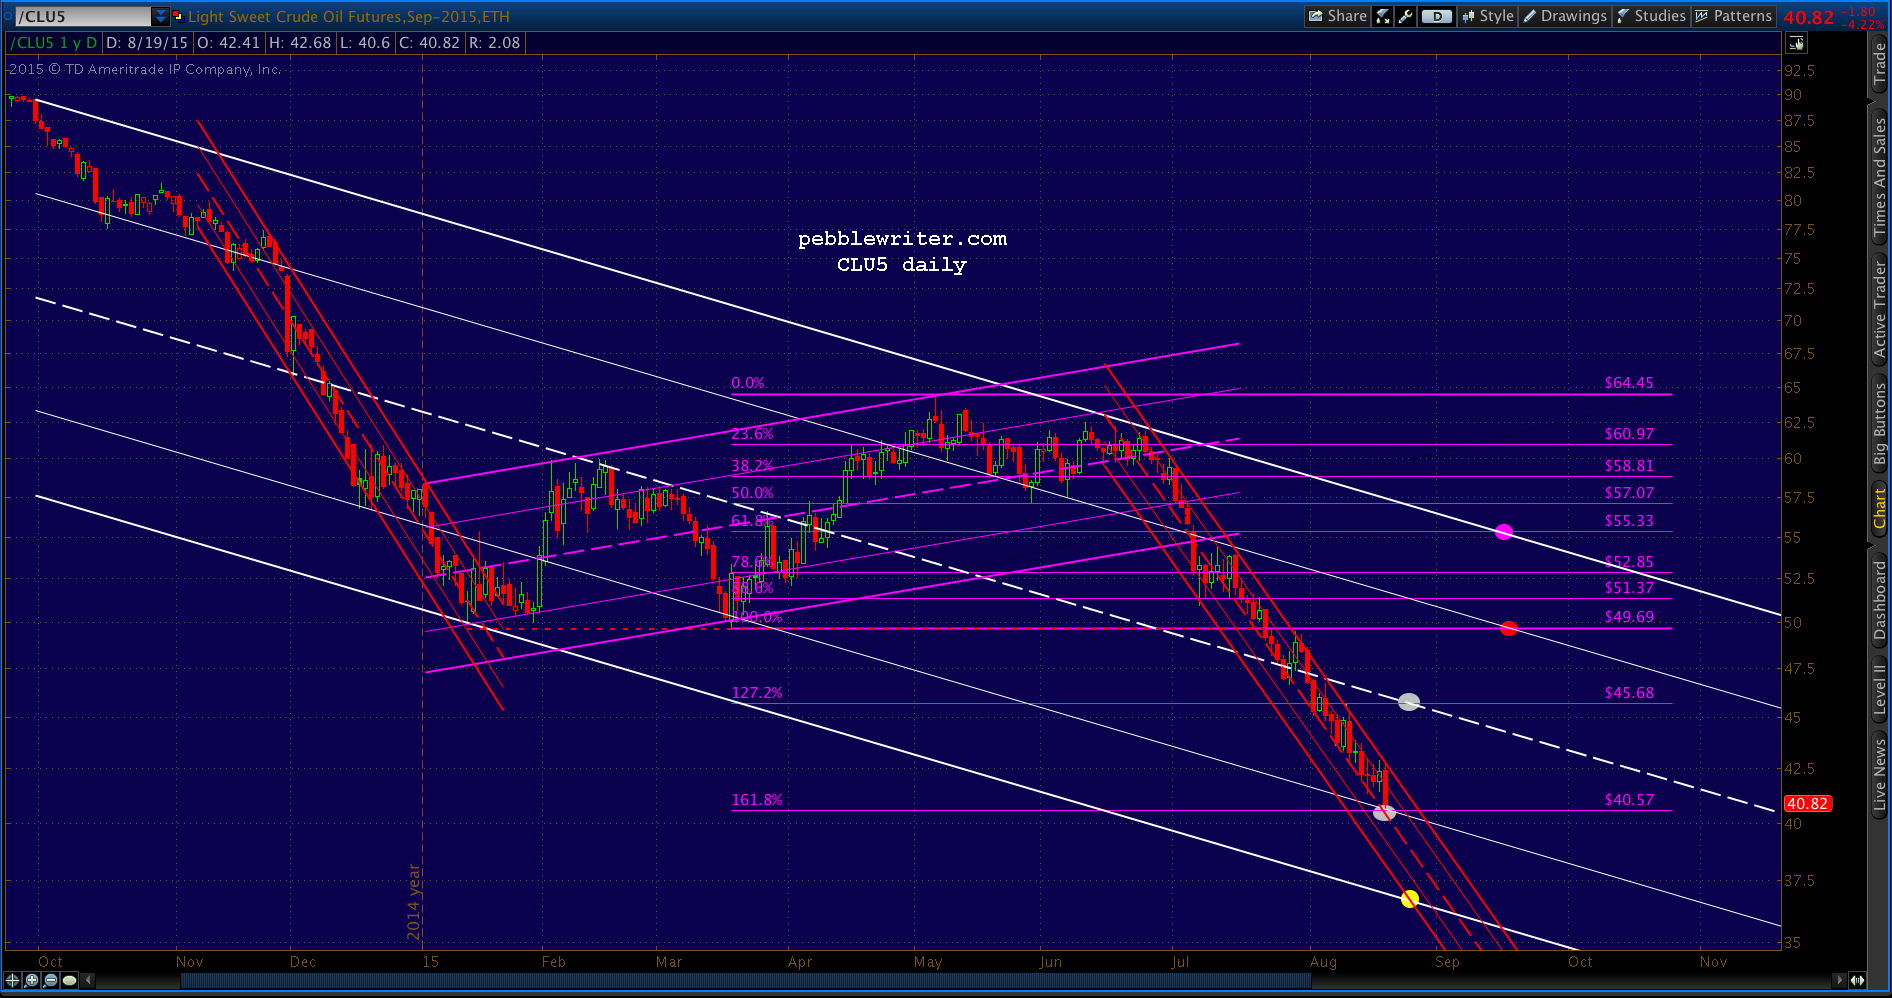Viewport: 1892px width, 998px height.
Task: Toggle the D daily timeframe button
Action: pyautogui.click(x=1437, y=16)
